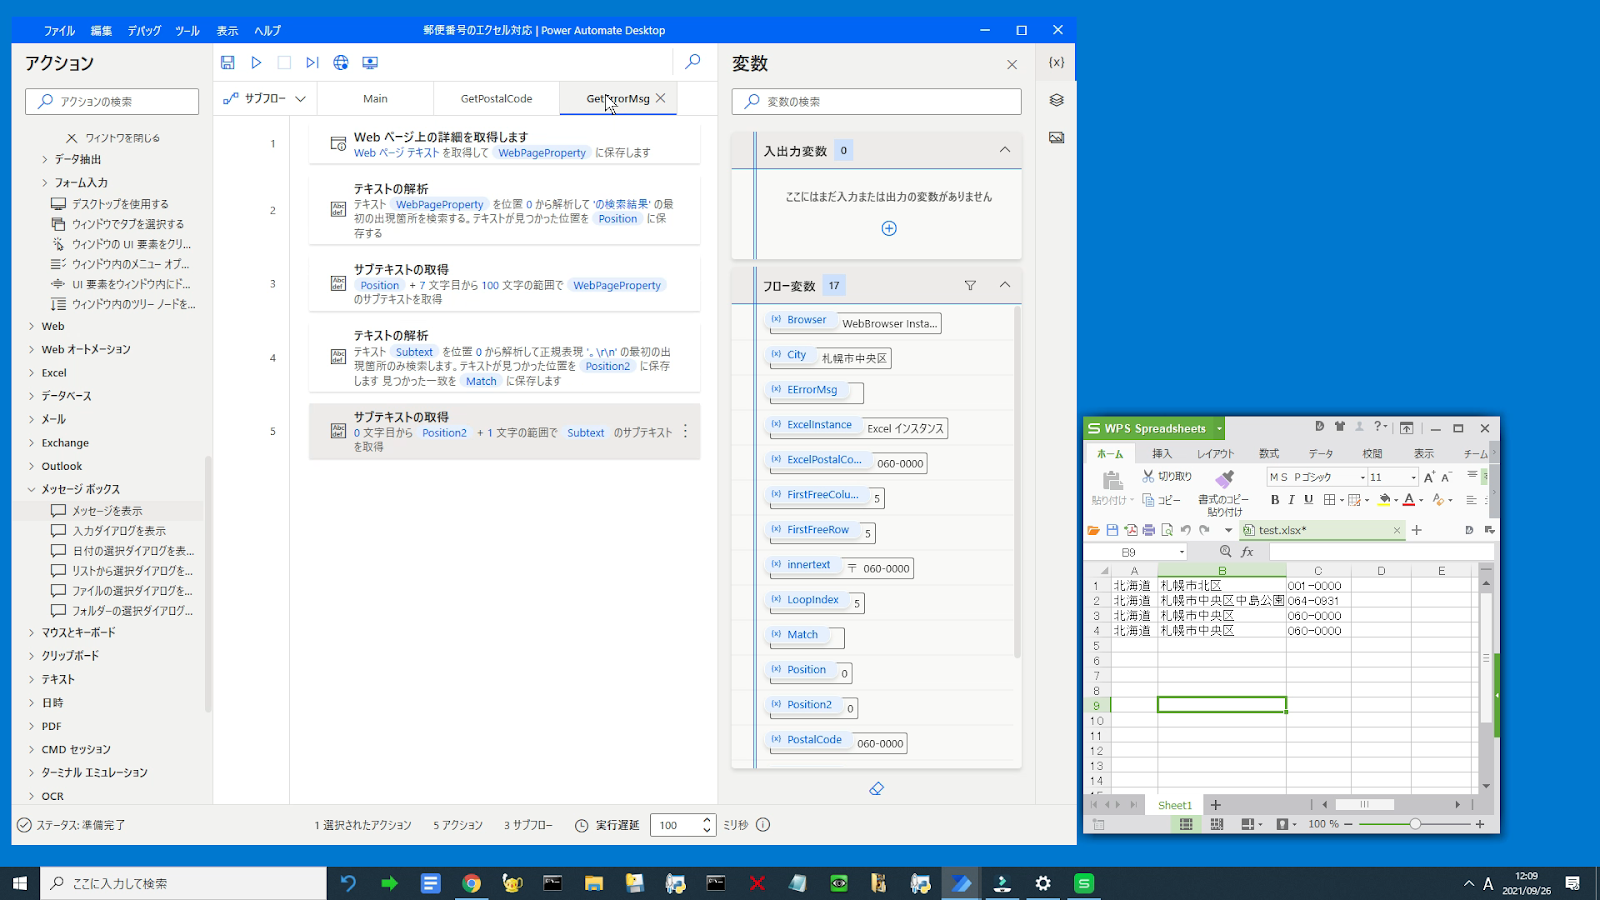Click the WPS Cut button
Image resolution: width=1600 pixels, height=900 pixels.
point(1167,477)
